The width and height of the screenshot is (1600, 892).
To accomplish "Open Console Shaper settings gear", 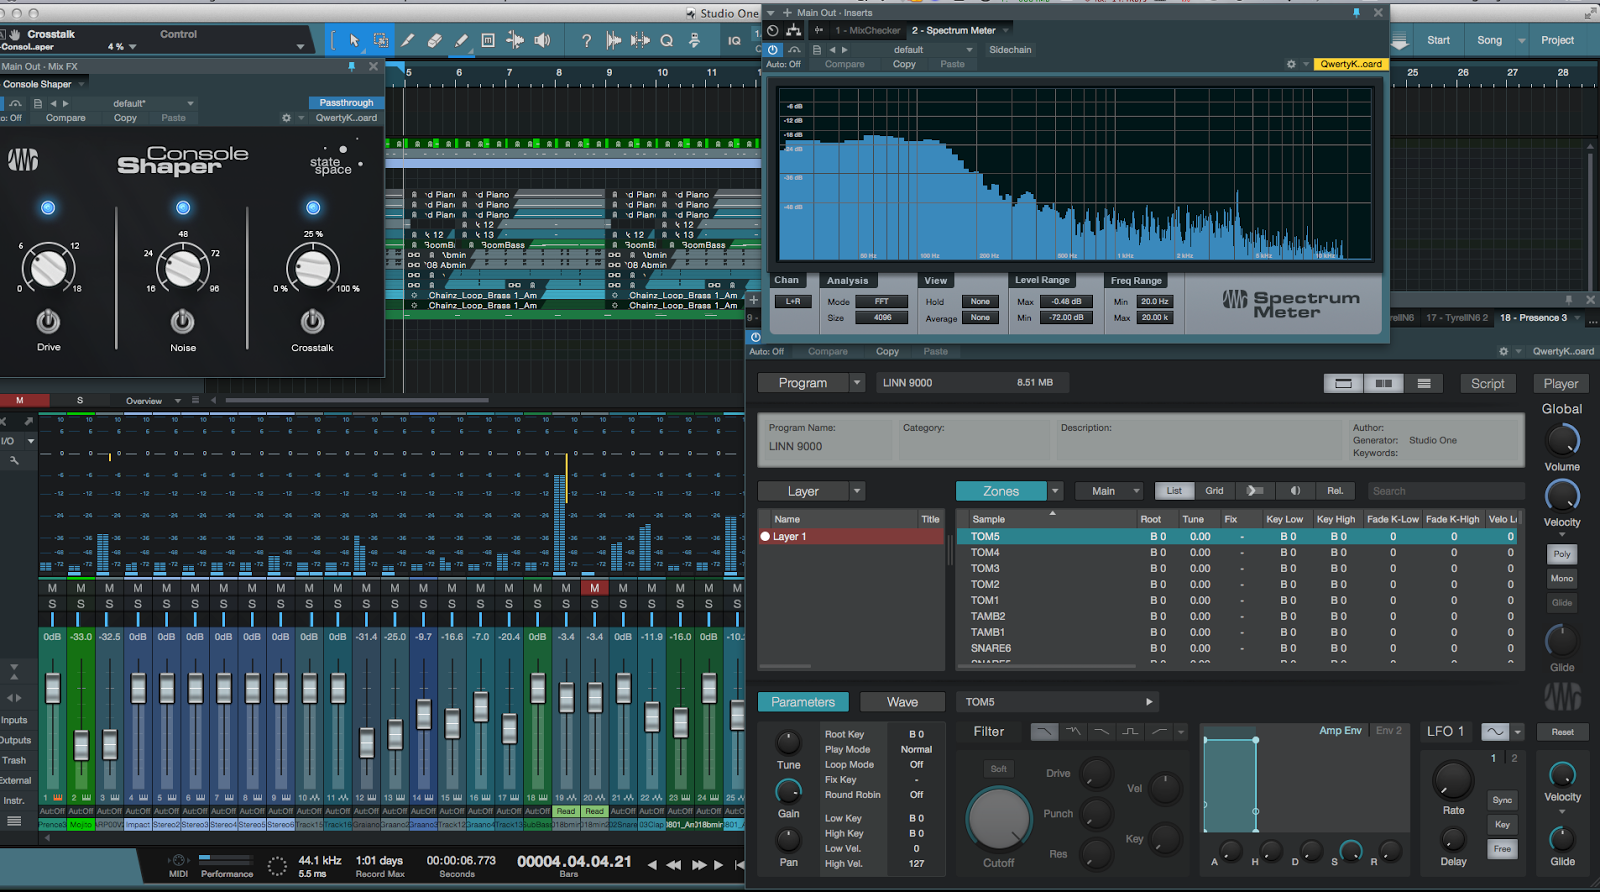I will (286, 118).
